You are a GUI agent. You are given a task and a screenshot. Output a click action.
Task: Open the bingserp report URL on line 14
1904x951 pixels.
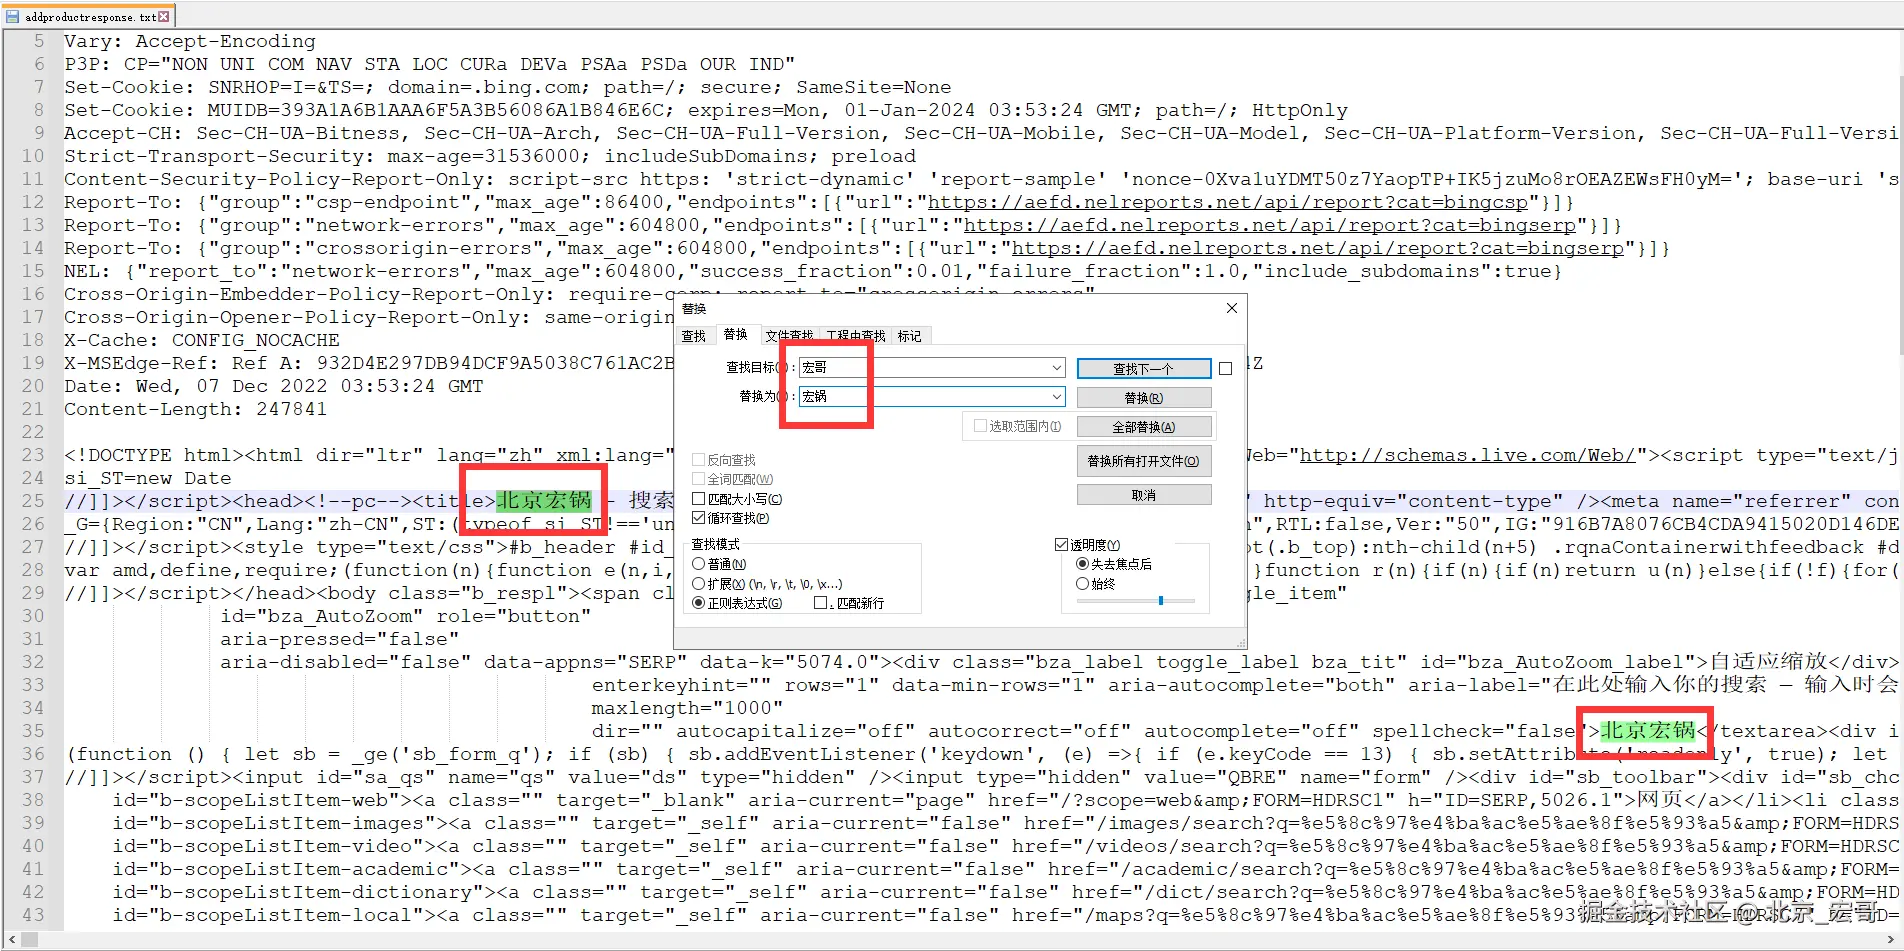pyautogui.click(x=1319, y=248)
